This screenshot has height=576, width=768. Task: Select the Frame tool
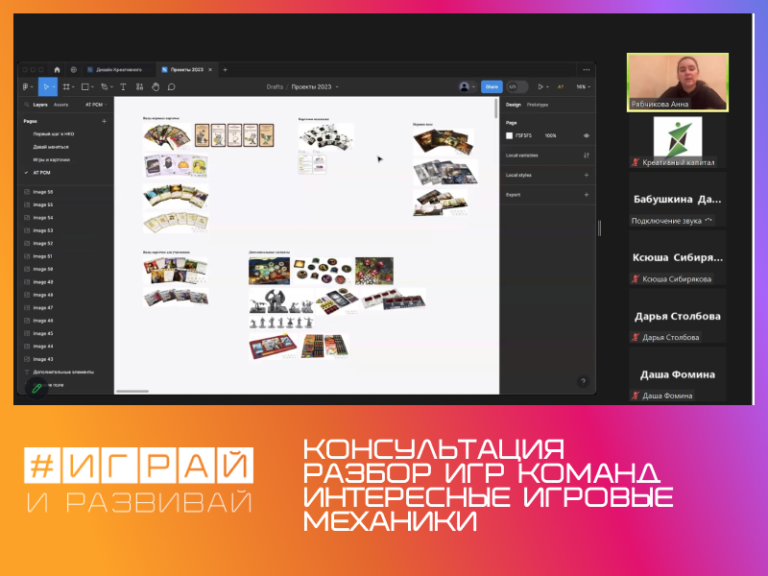pos(66,87)
